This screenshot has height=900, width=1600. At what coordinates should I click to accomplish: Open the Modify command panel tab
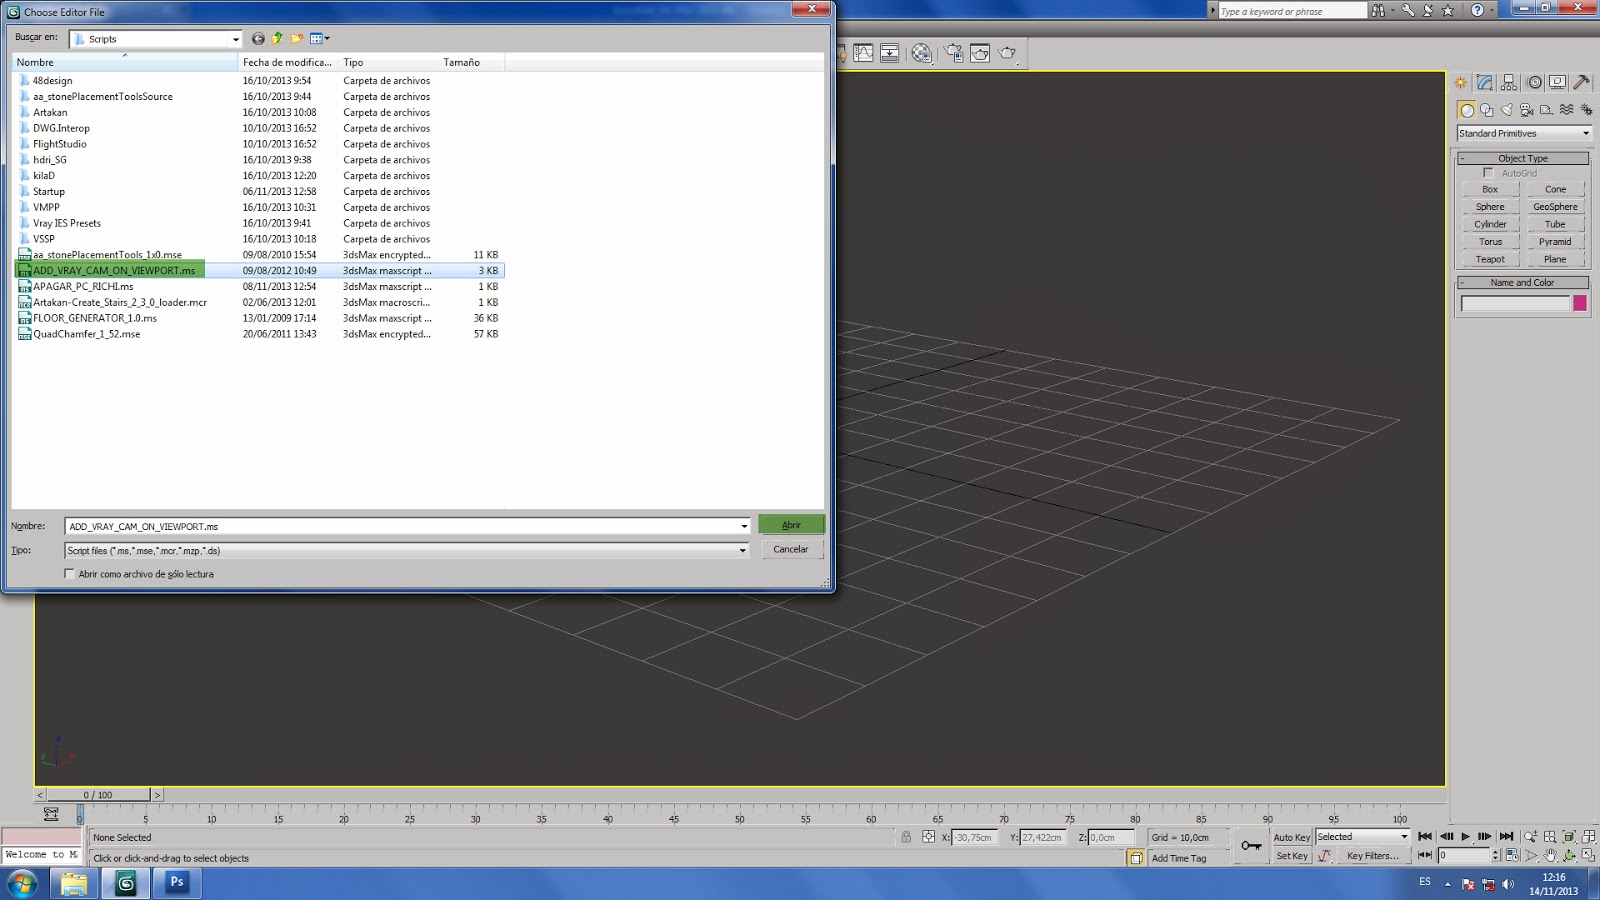tap(1485, 83)
